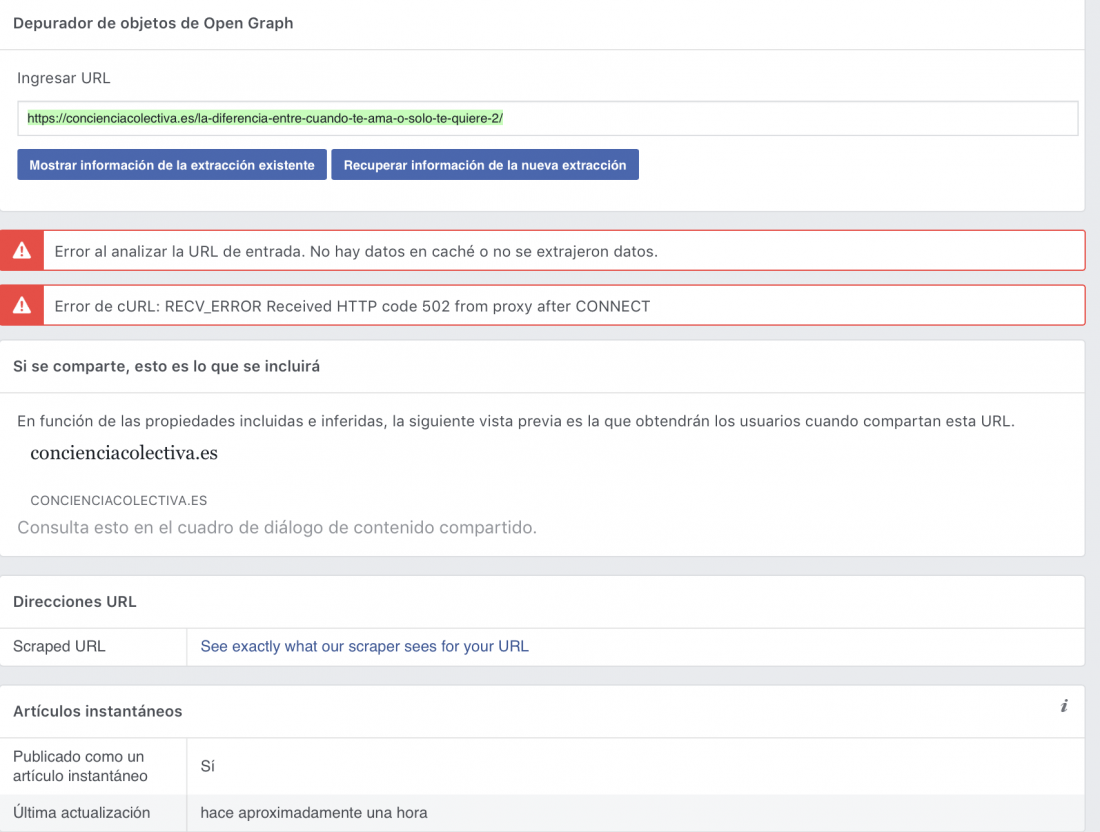Screen dimensions: 1100x832
Task: Click 'Consulta esto en el cuadro de diálogo' text
Action: coord(277,528)
